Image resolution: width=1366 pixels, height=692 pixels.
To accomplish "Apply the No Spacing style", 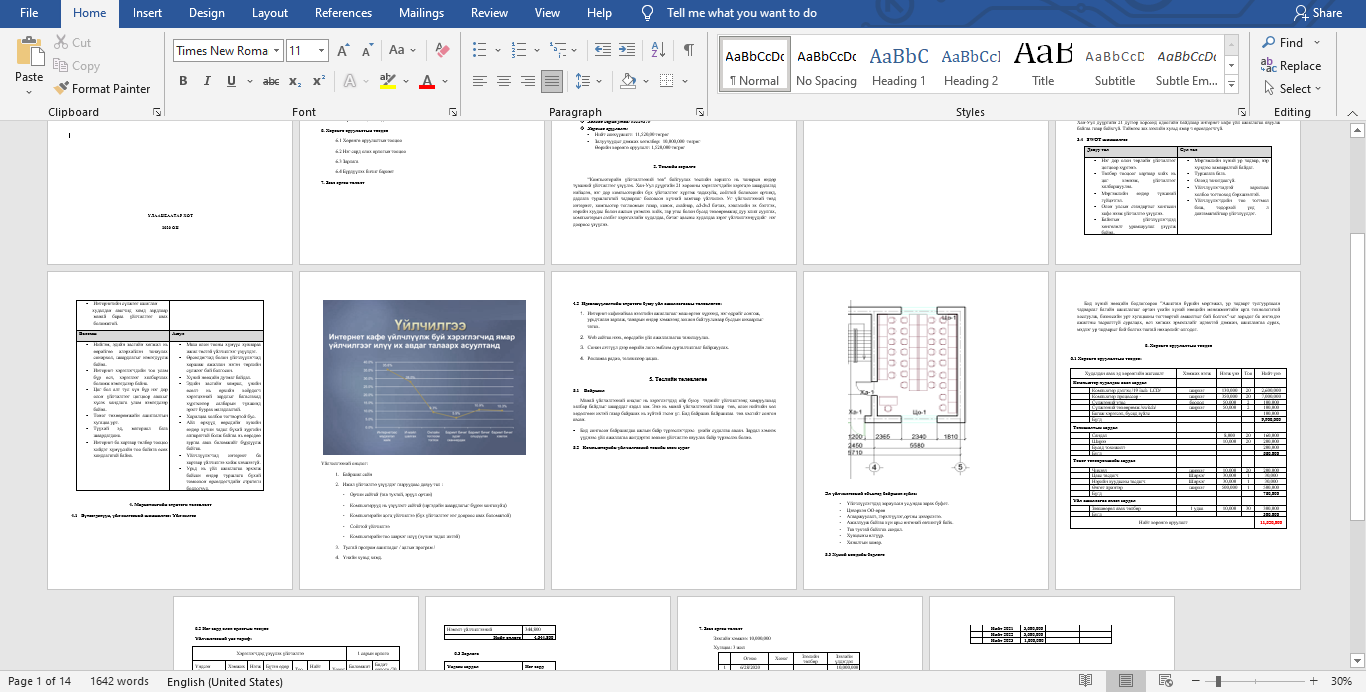I will pyautogui.click(x=827, y=66).
